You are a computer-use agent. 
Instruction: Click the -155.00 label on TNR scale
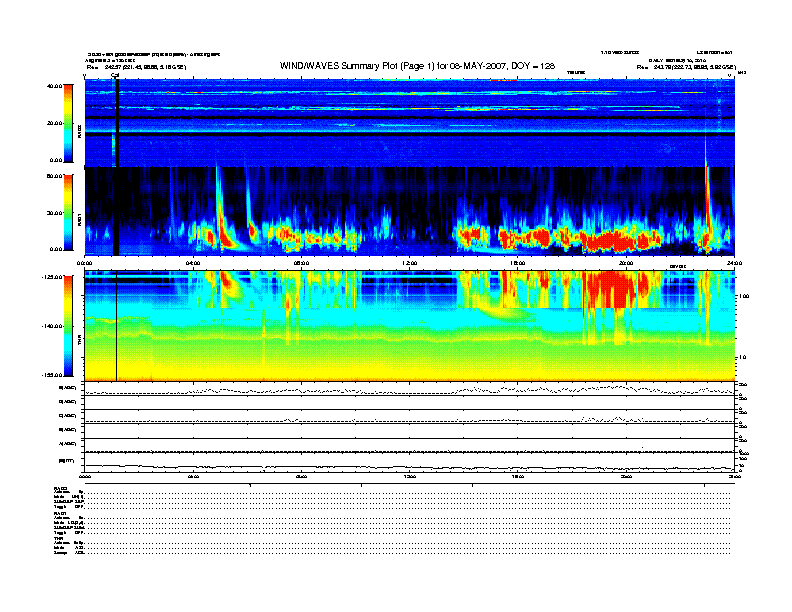click(52, 375)
